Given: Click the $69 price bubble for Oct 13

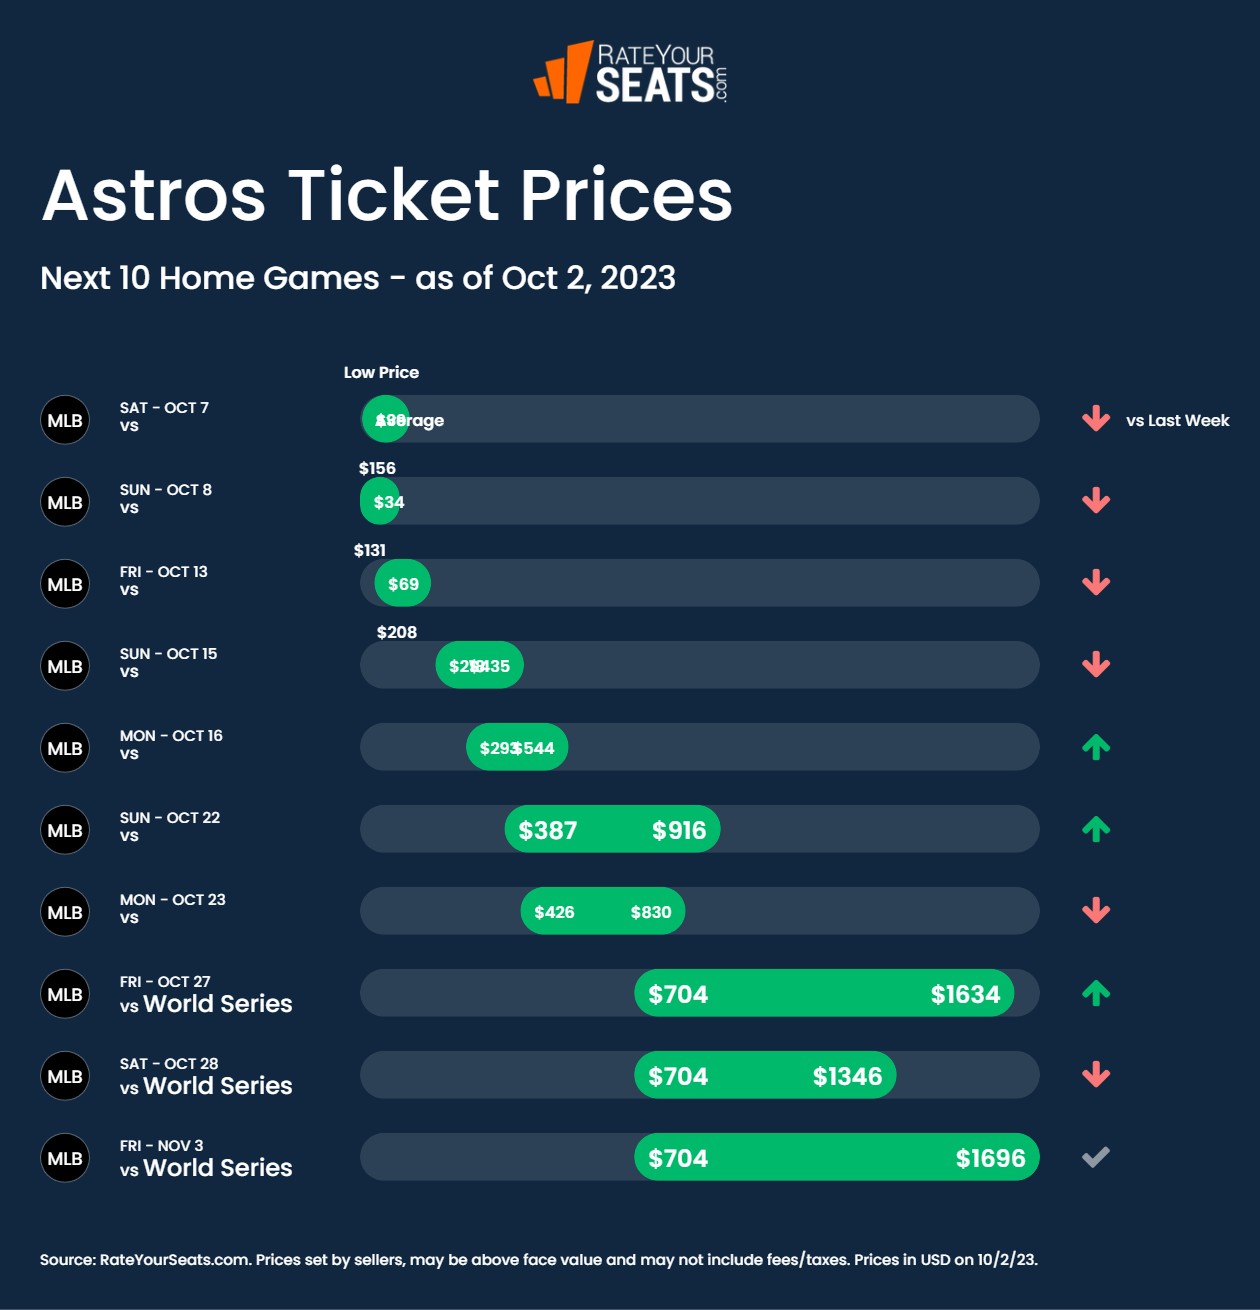Looking at the screenshot, I should [x=403, y=584].
